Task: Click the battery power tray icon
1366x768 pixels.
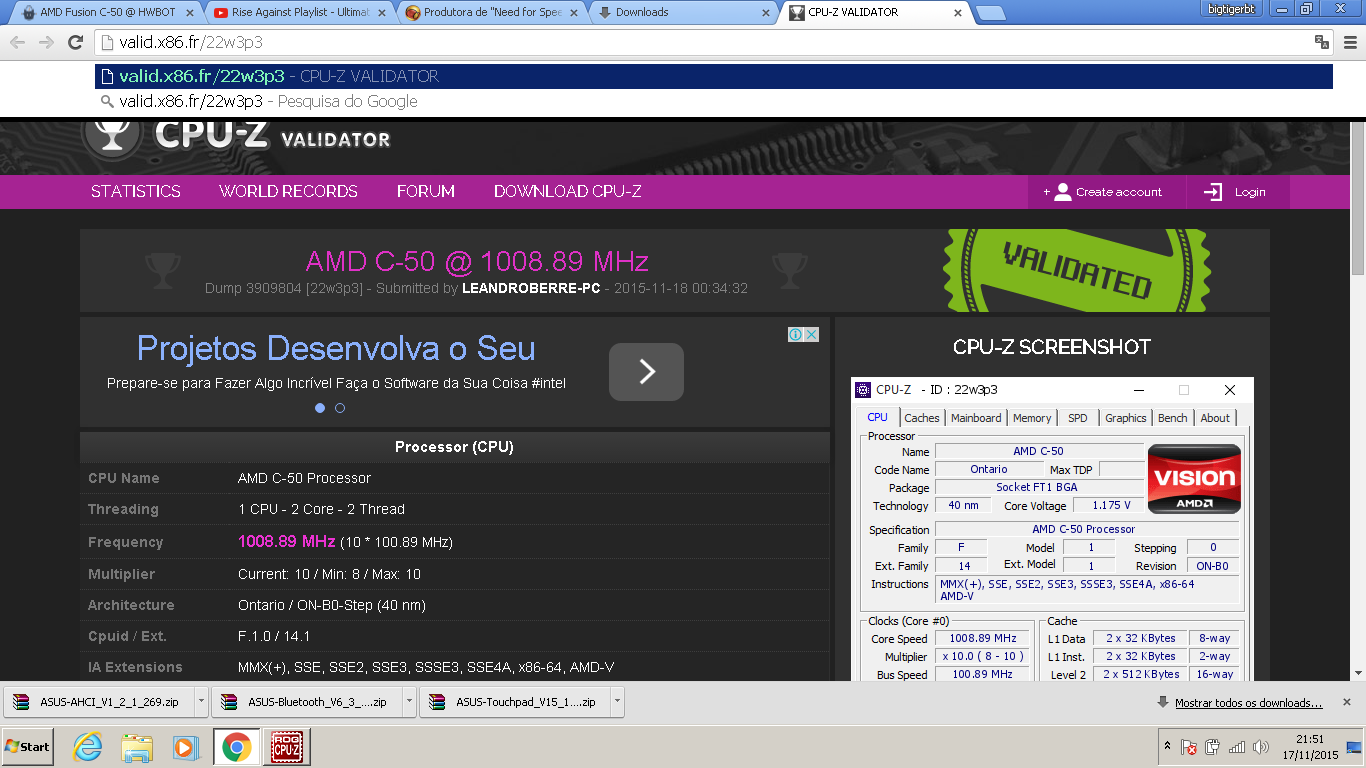Action: 1213,747
